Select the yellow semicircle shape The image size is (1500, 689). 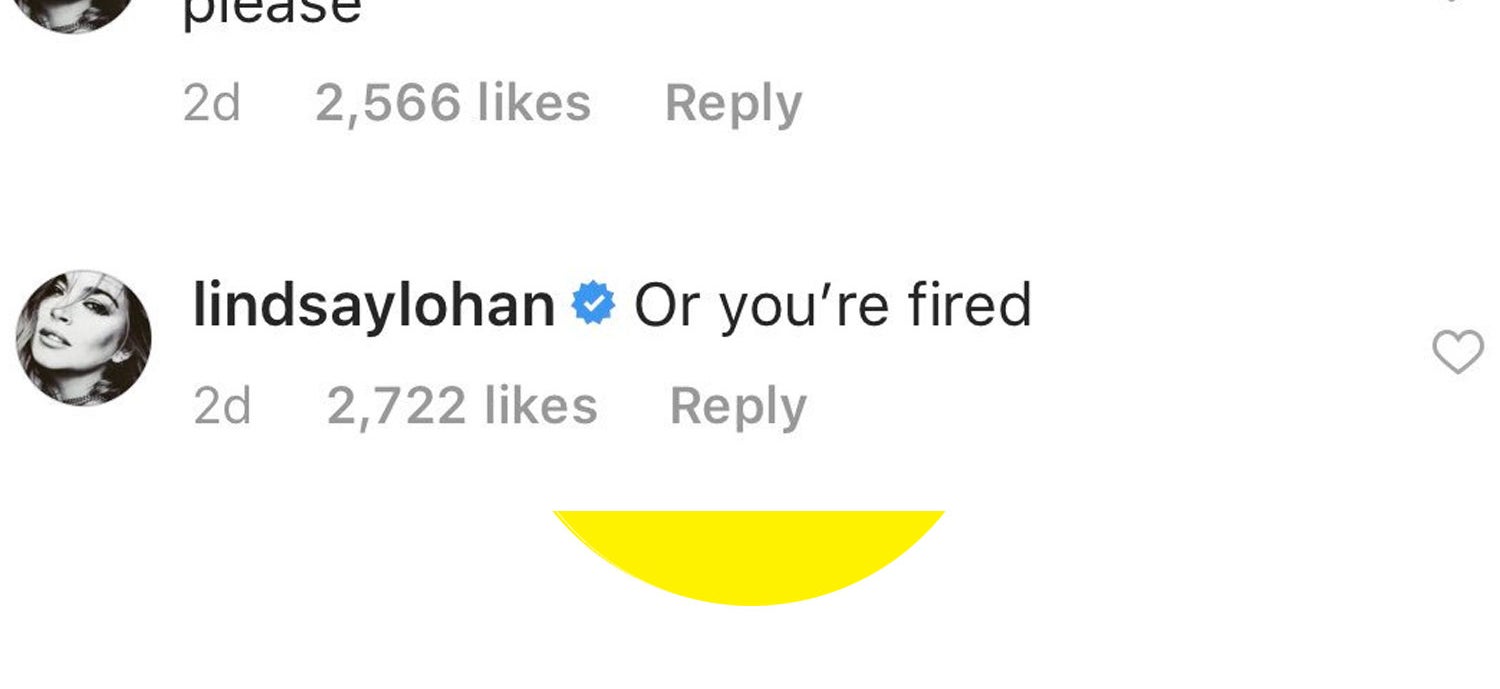point(748,555)
